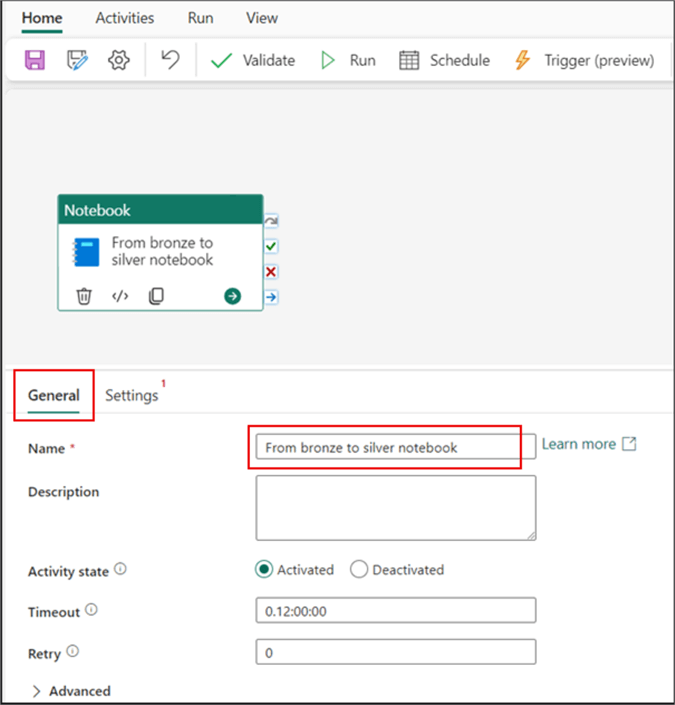Screen dimensions: 675x705
Task: Click into the Description text box
Action: (396, 508)
